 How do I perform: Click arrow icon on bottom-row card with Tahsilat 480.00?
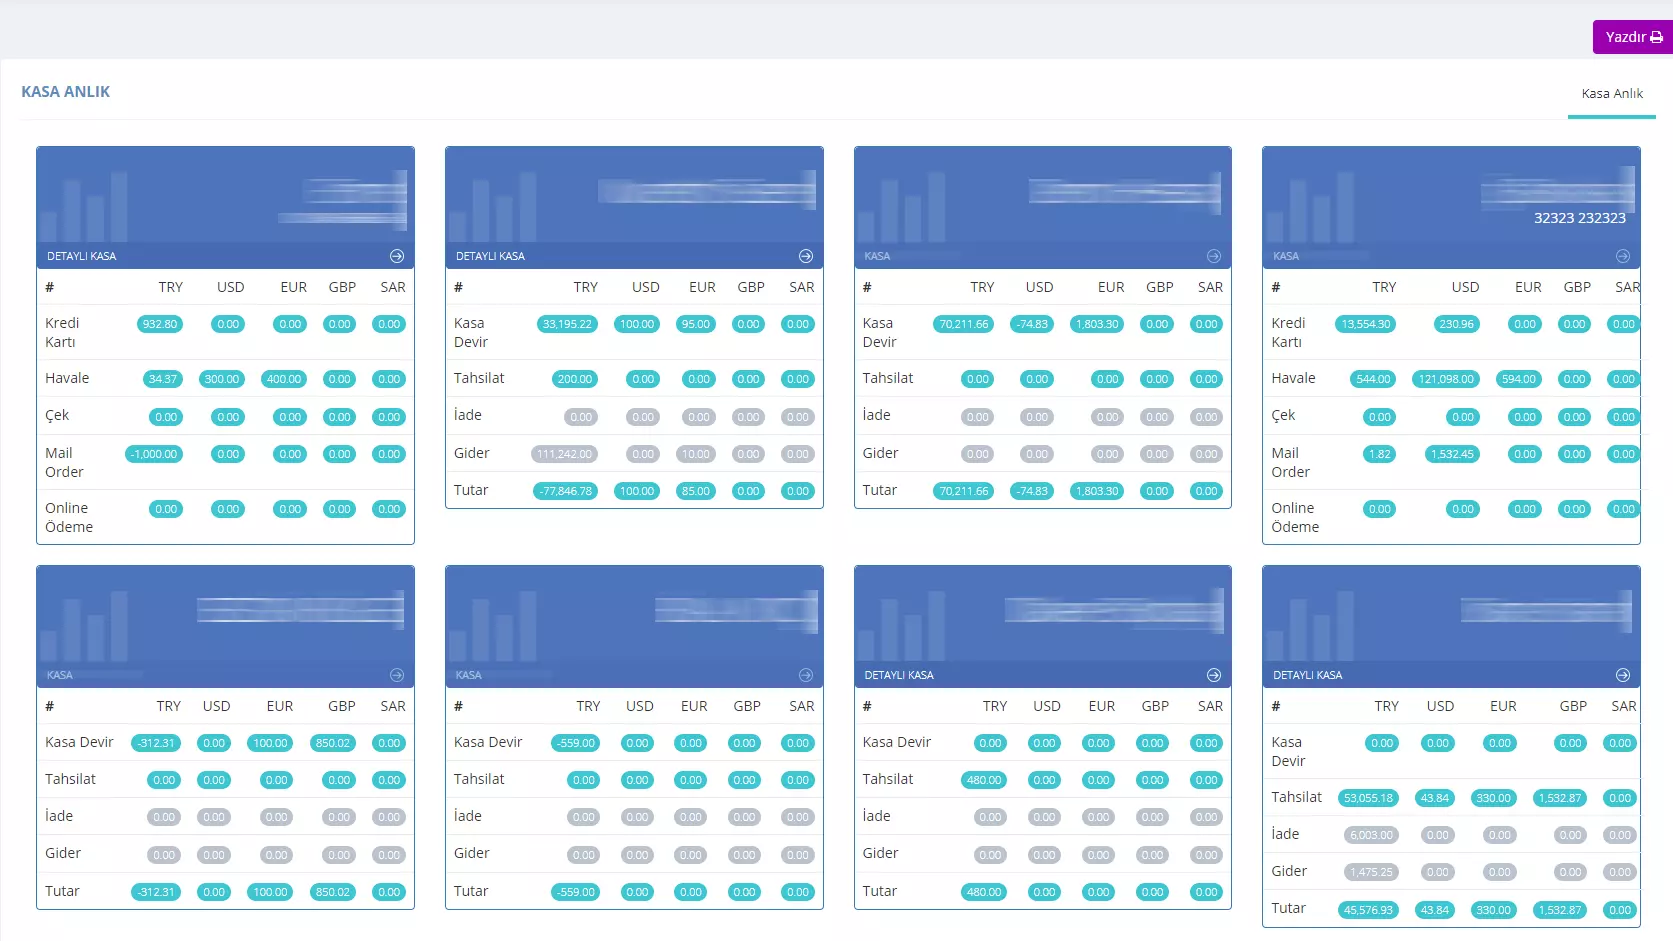(1214, 675)
